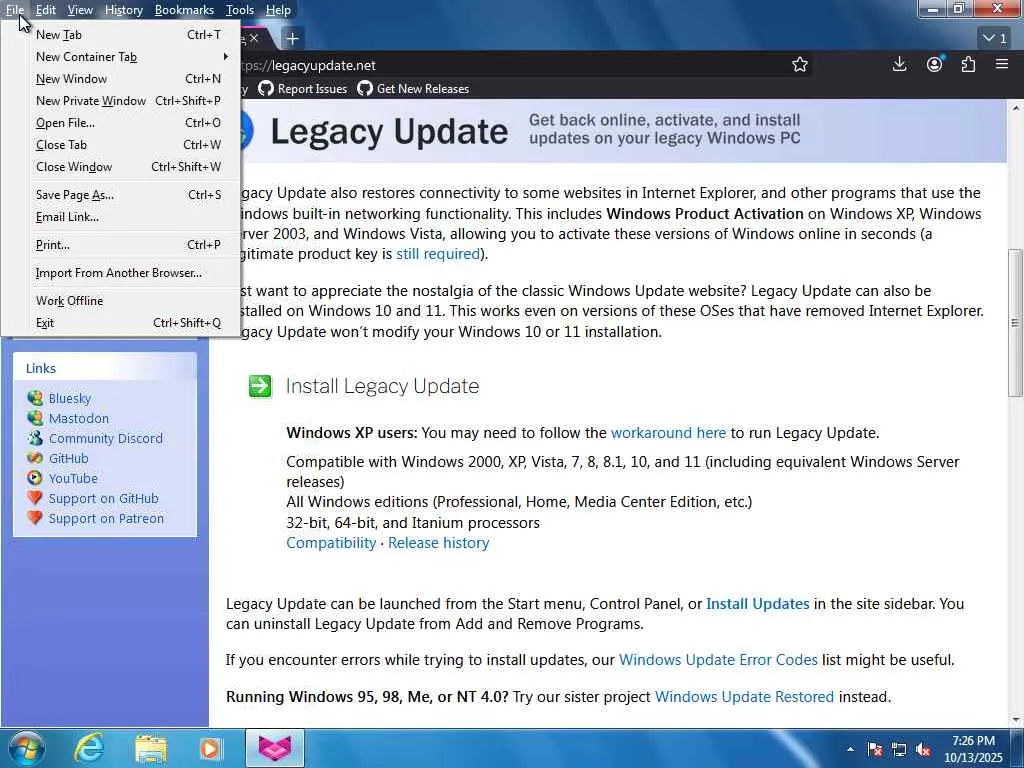Open Action Center flag tray icon
Image resolution: width=1024 pixels, height=768 pixels.
click(874, 749)
